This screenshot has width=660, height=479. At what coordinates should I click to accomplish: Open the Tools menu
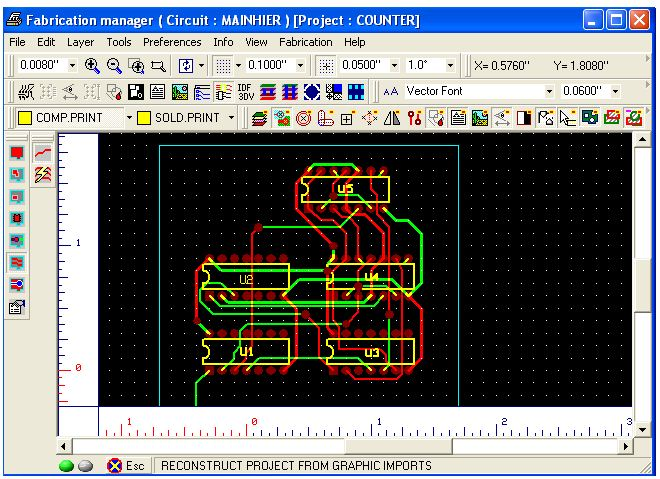click(119, 42)
